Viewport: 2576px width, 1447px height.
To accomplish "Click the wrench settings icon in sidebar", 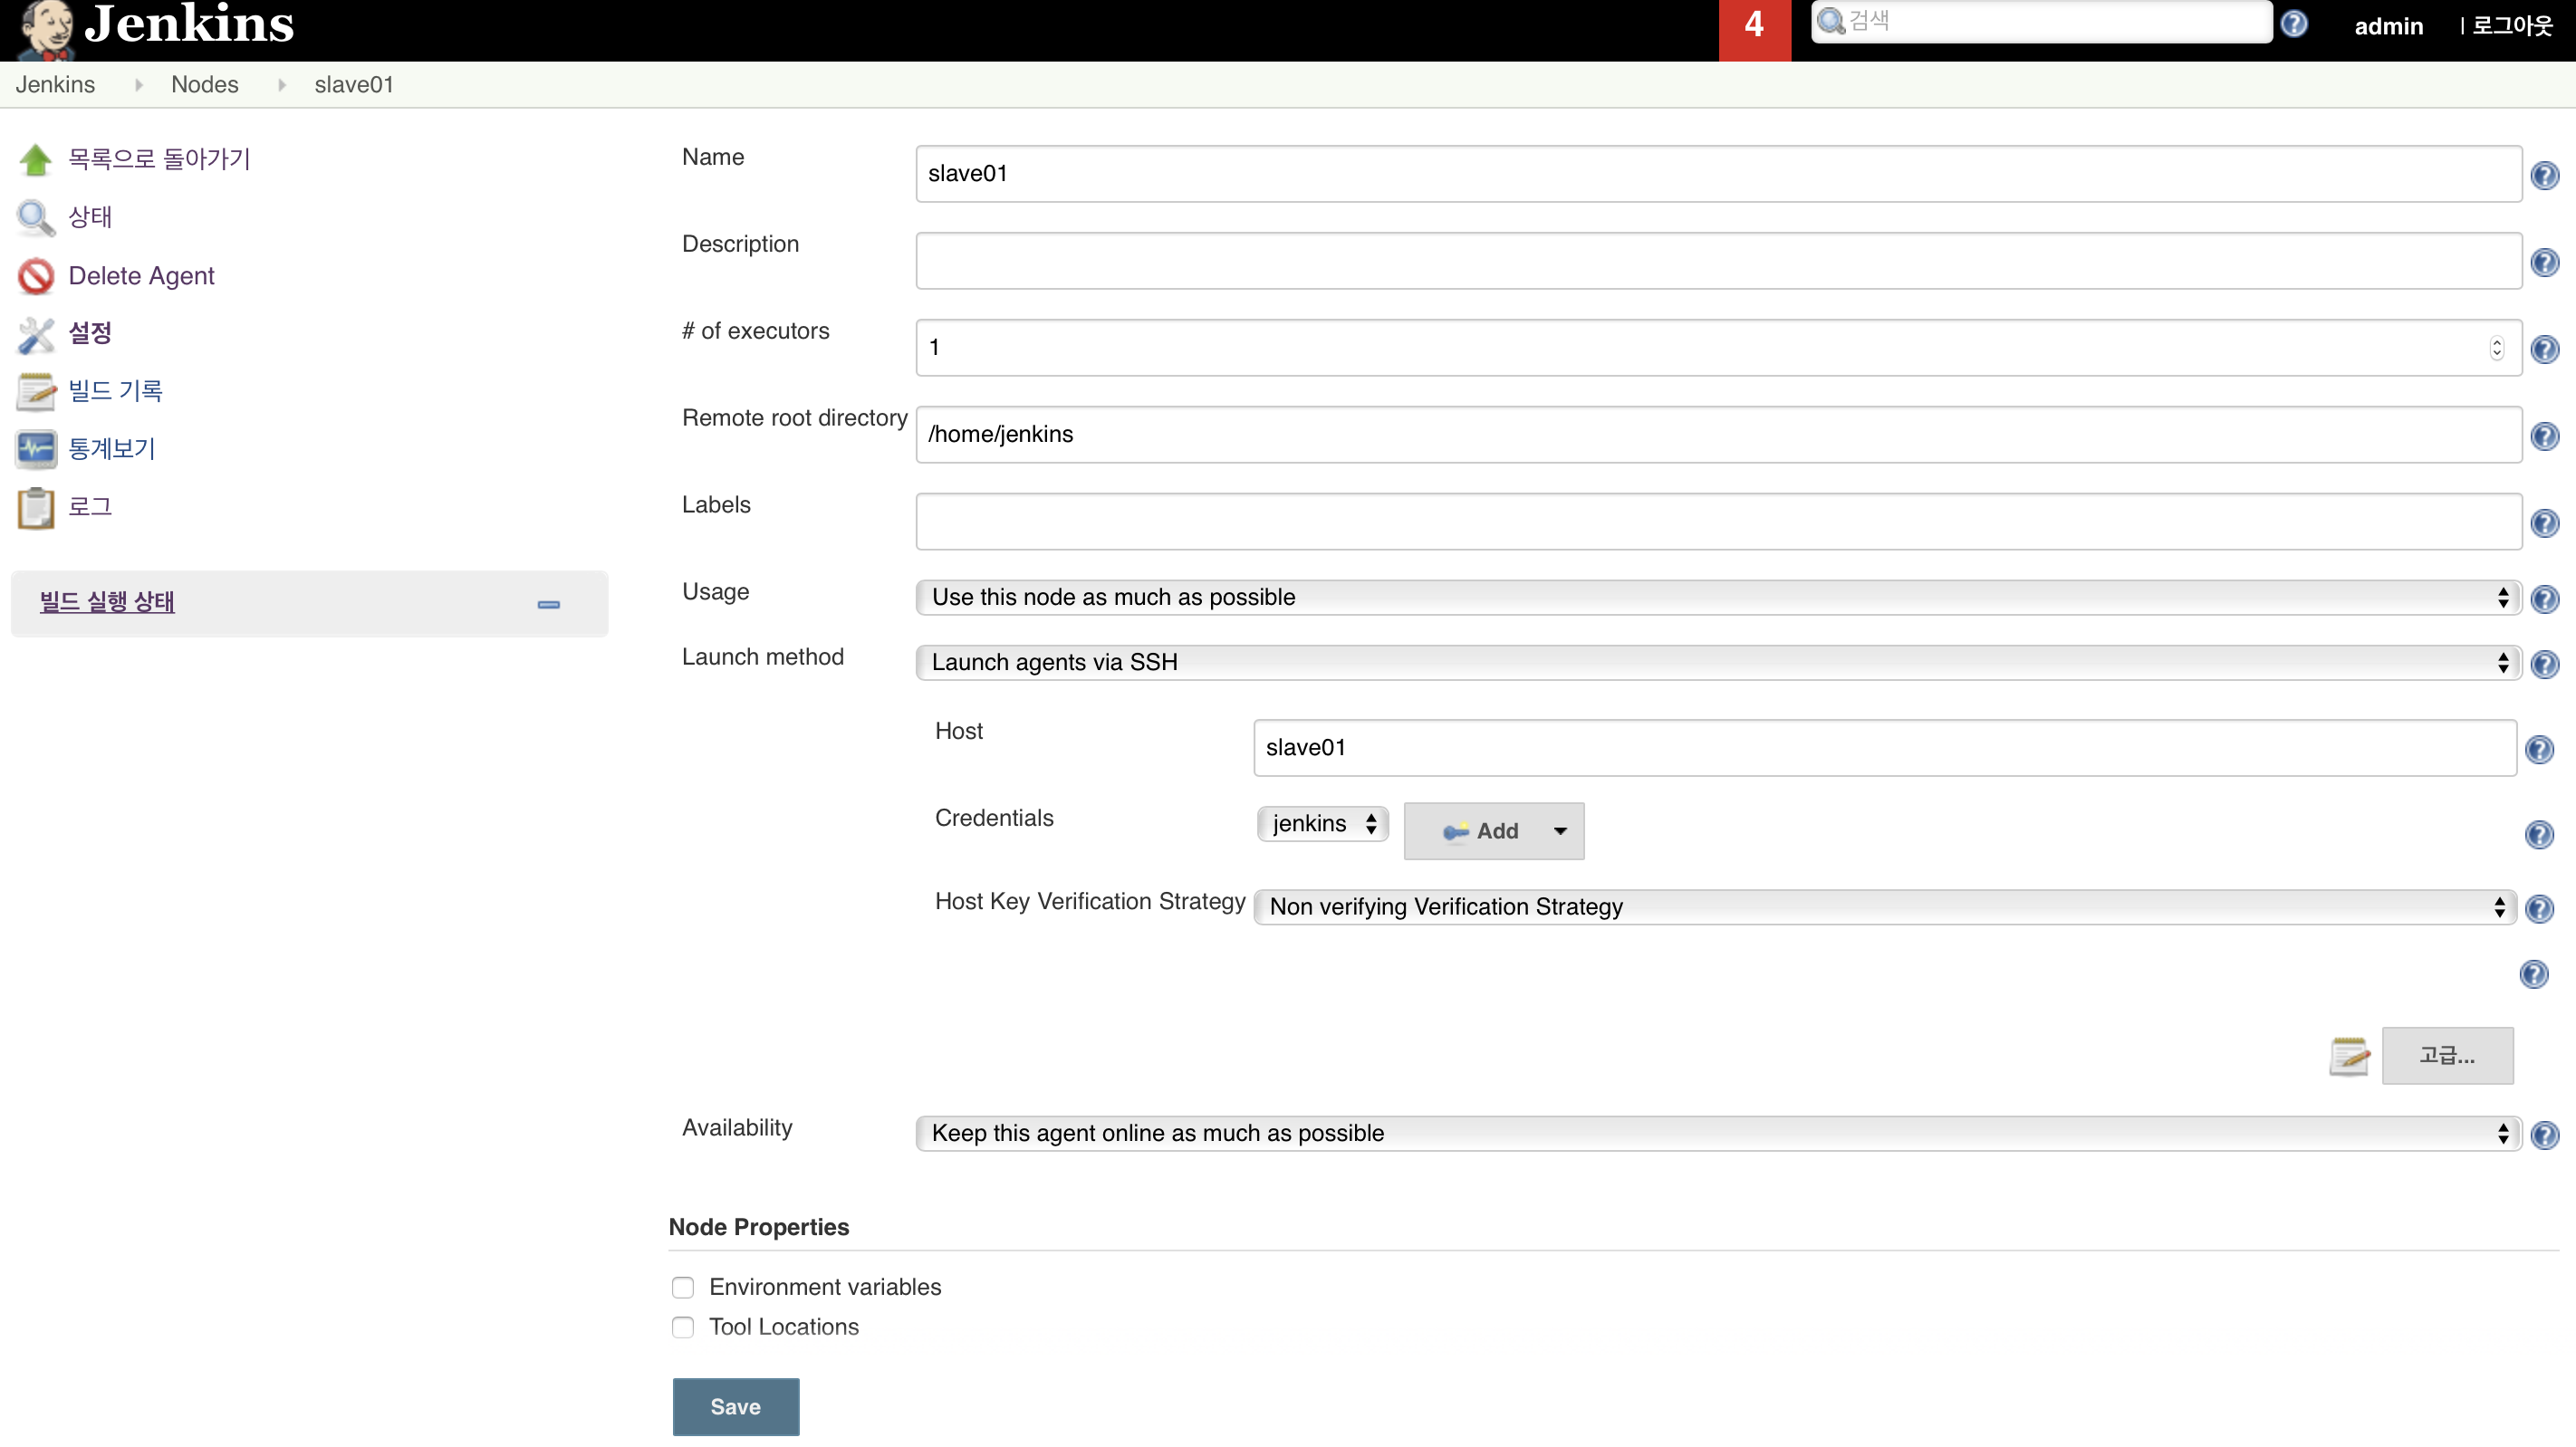I will click(36, 334).
